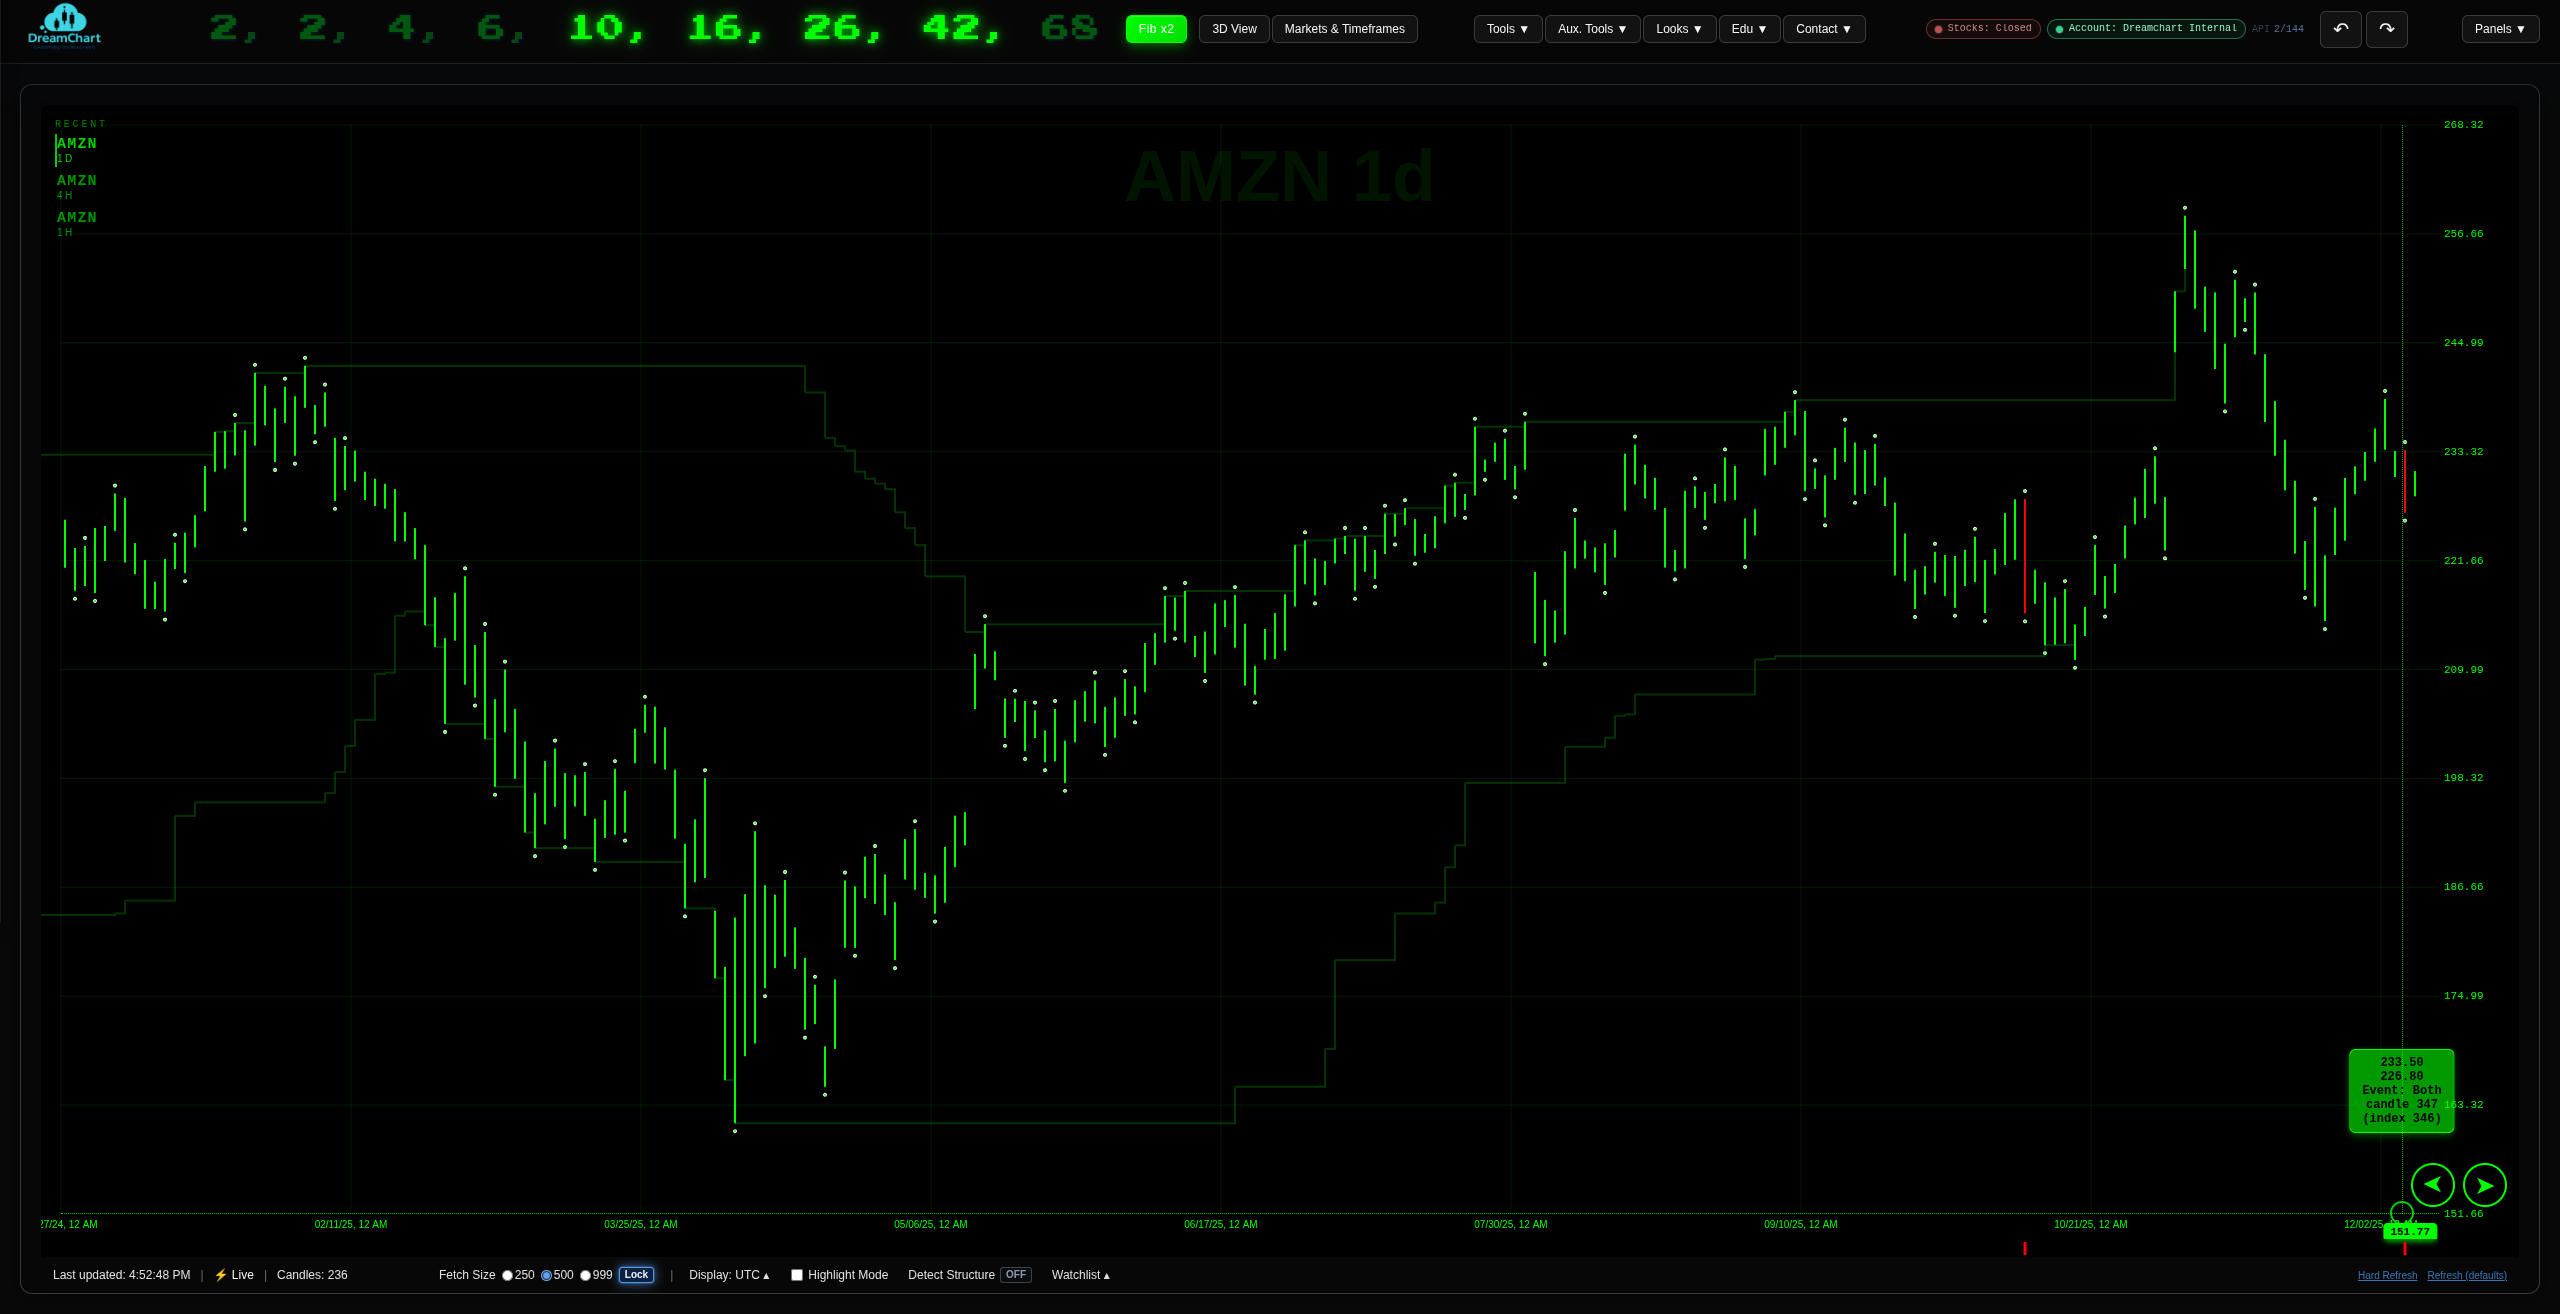
Task: Click the 151.77 price label
Action: (2410, 1232)
